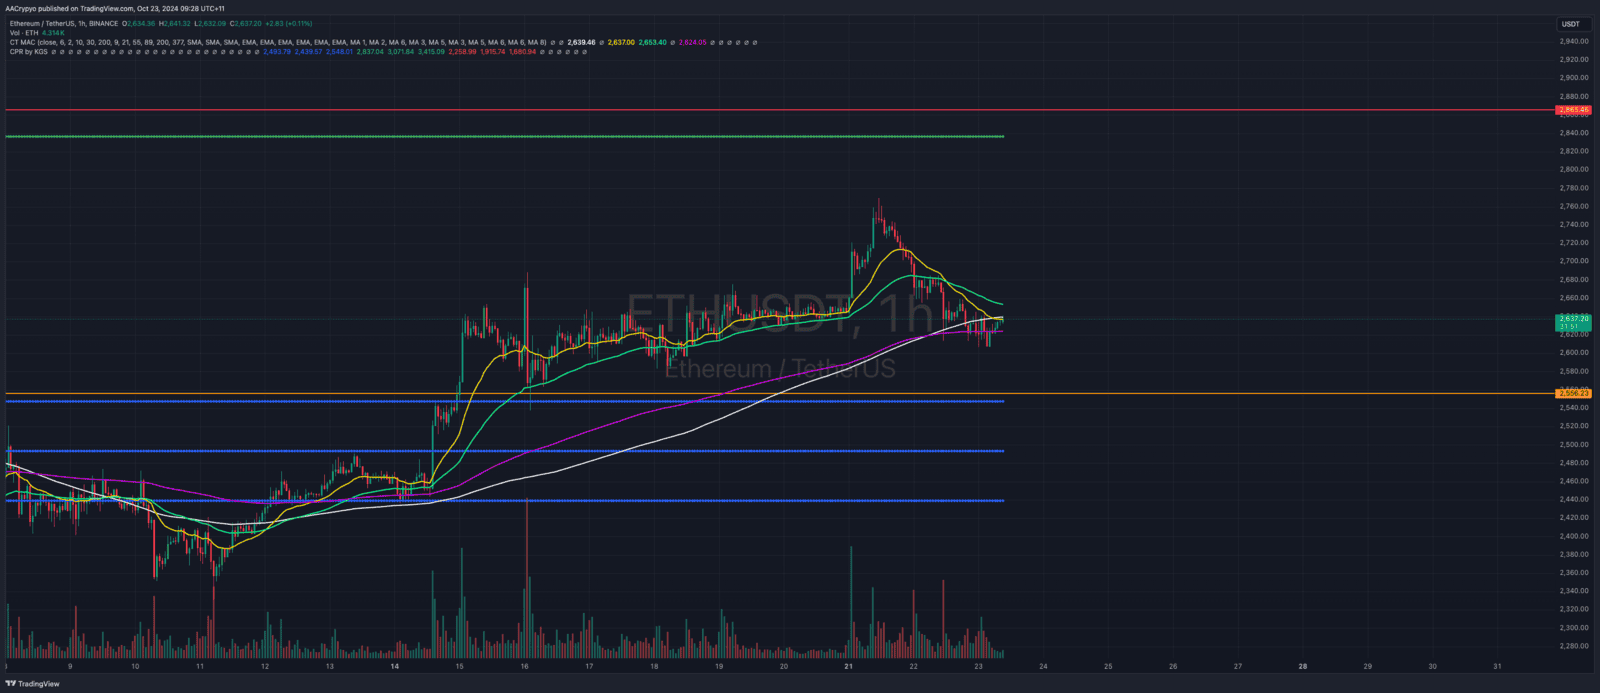The width and height of the screenshot is (1600, 693).
Task: Click the 2,800.00 price scale tick
Action: coord(1573,169)
